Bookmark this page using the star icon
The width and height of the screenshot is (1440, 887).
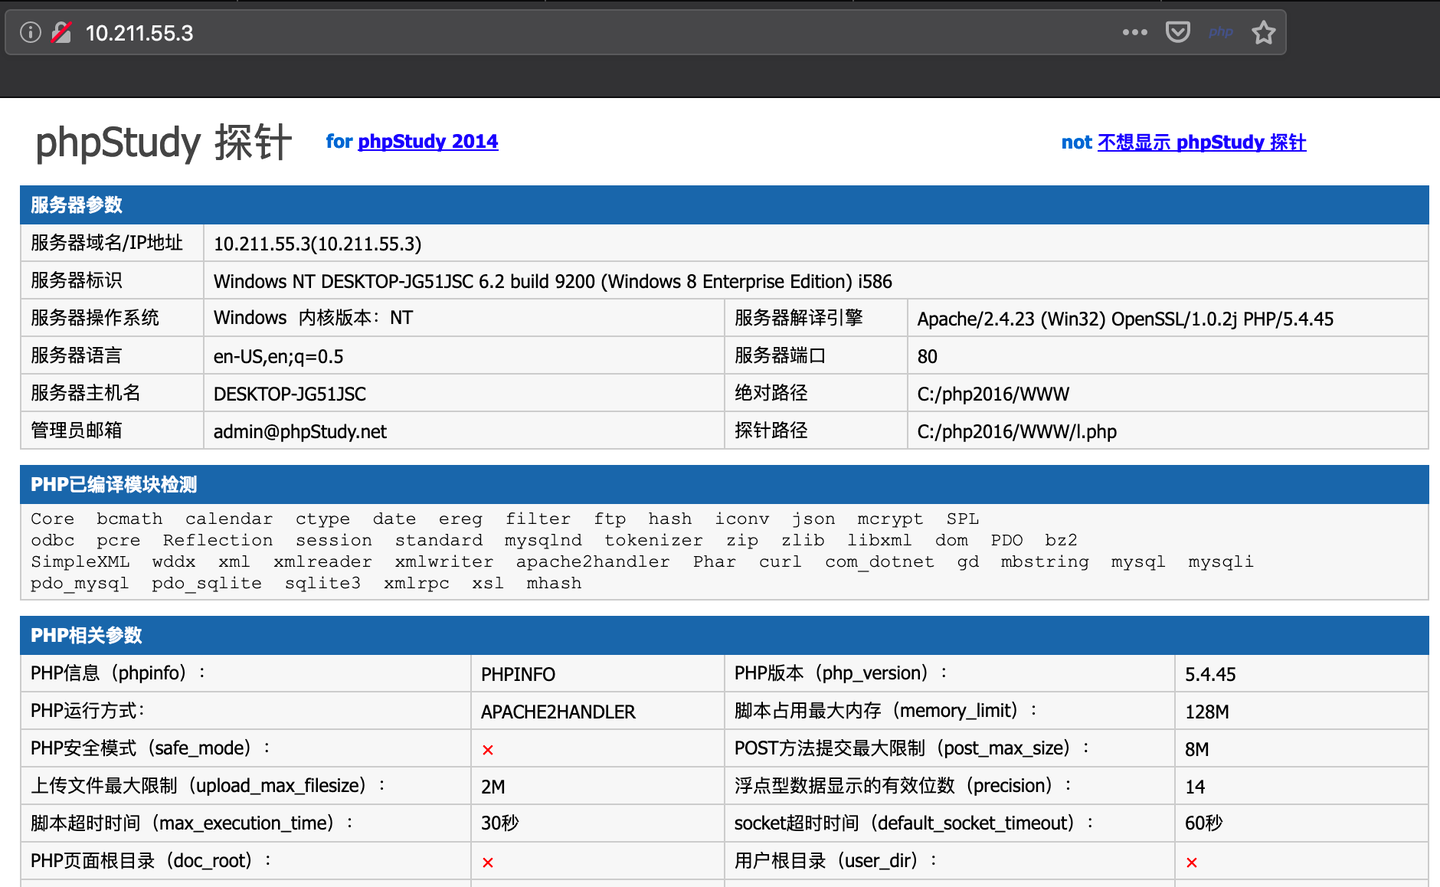click(1263, 31)
